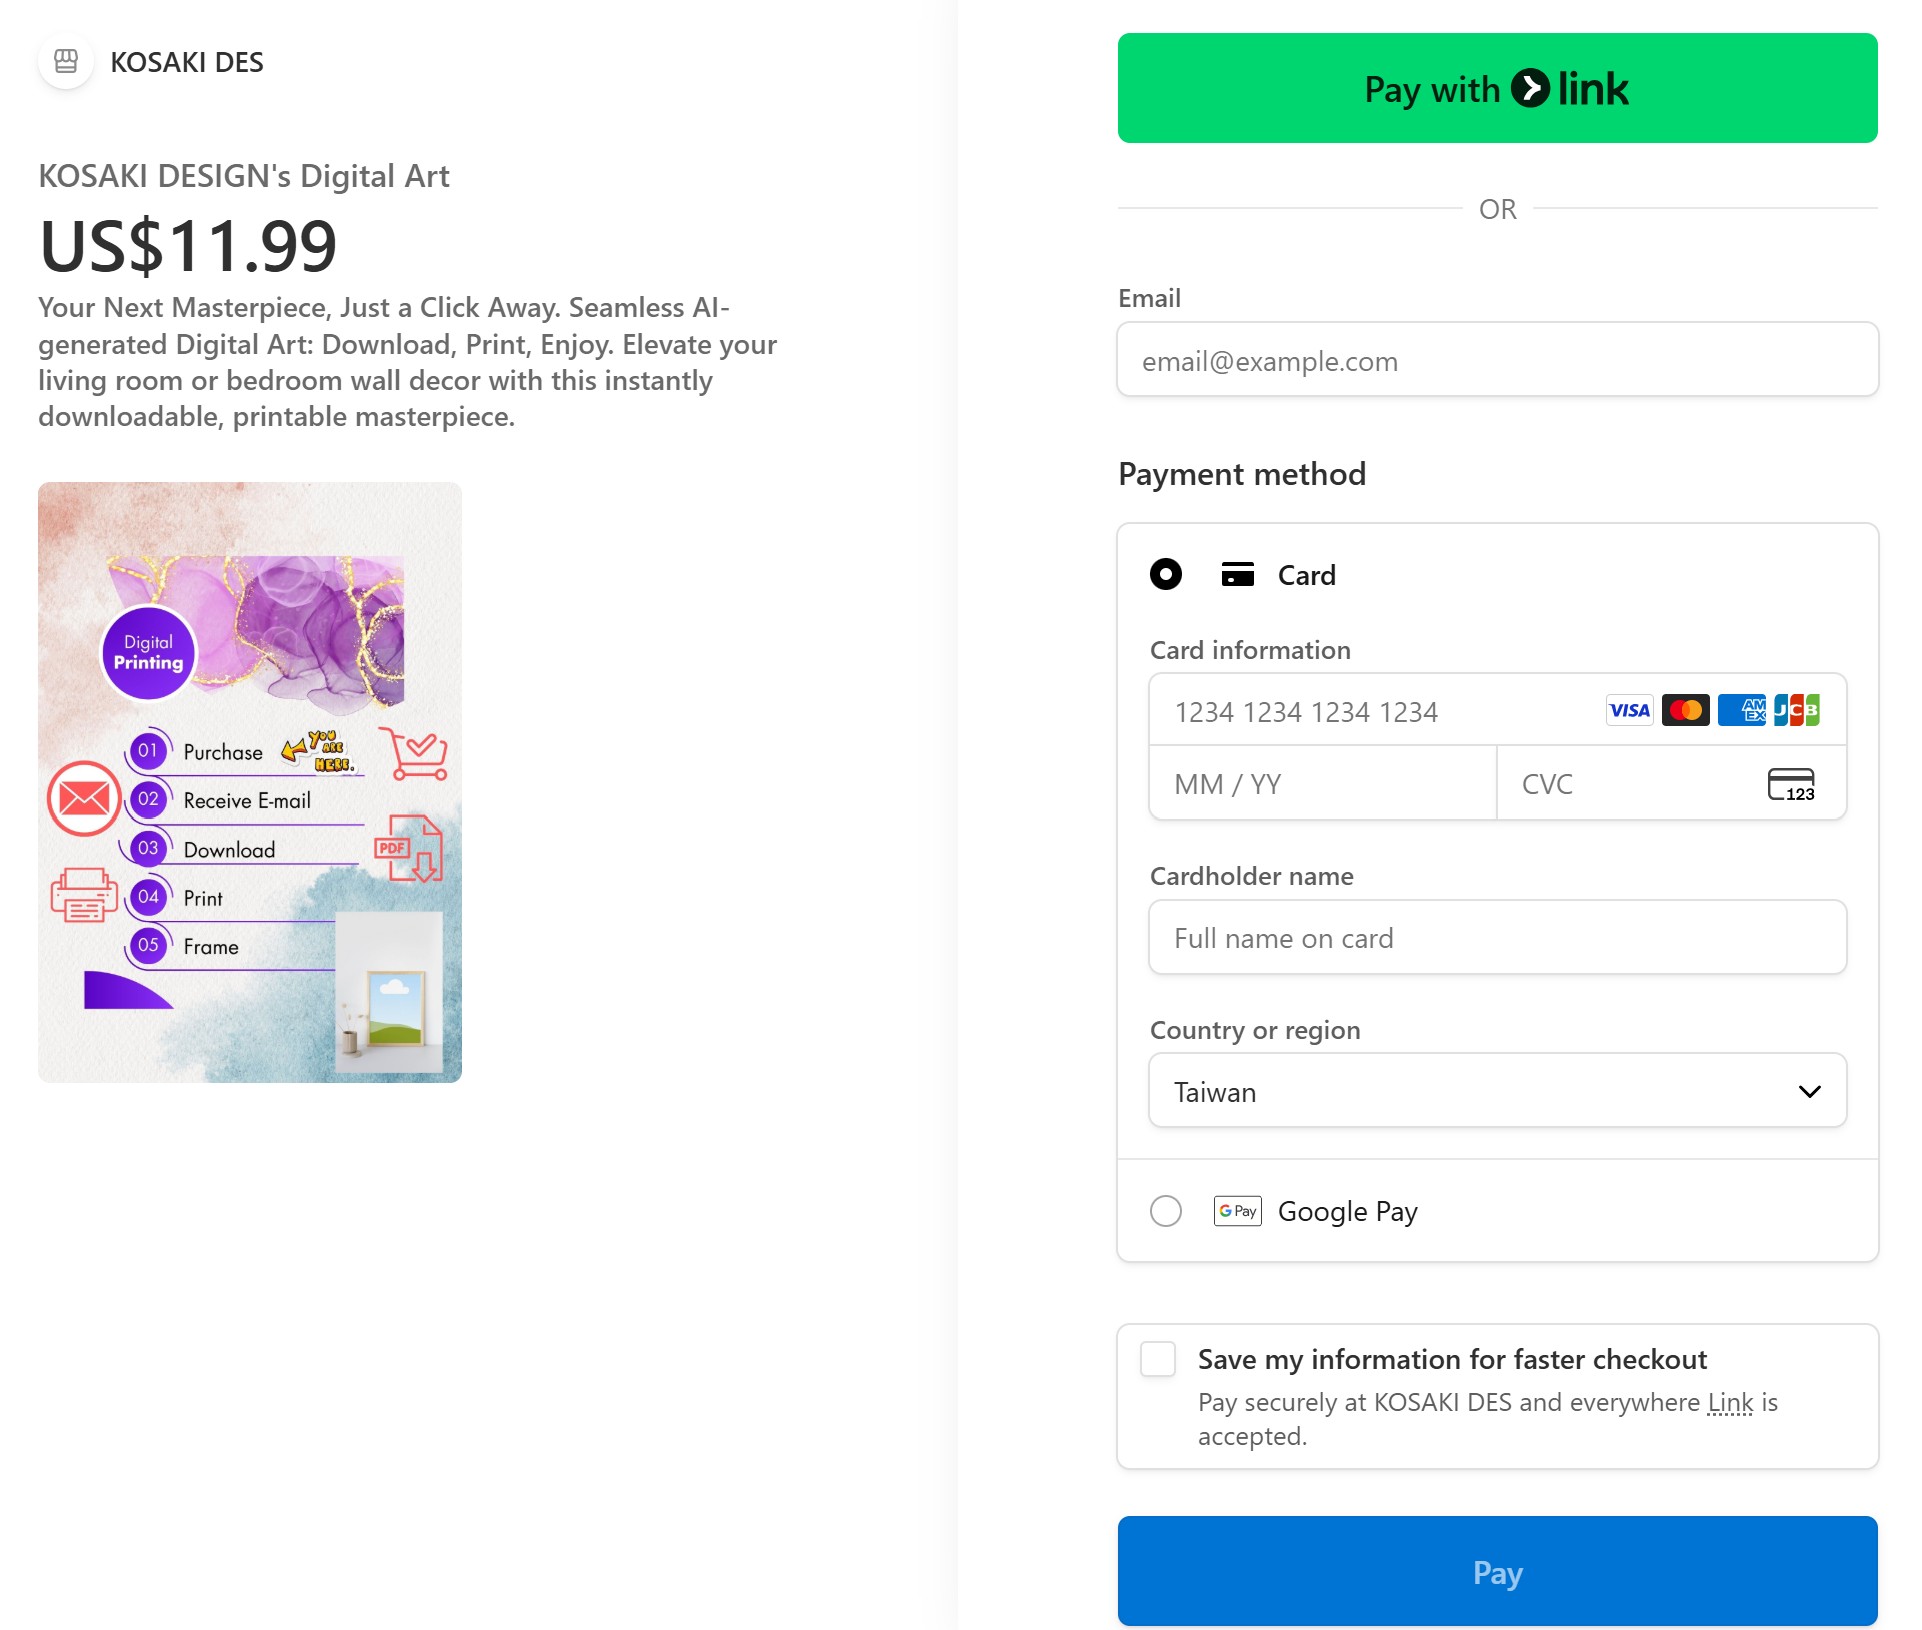Click the American Express logo
This screenshot has width=1922, height=1630.
[x=1741, y=711]
